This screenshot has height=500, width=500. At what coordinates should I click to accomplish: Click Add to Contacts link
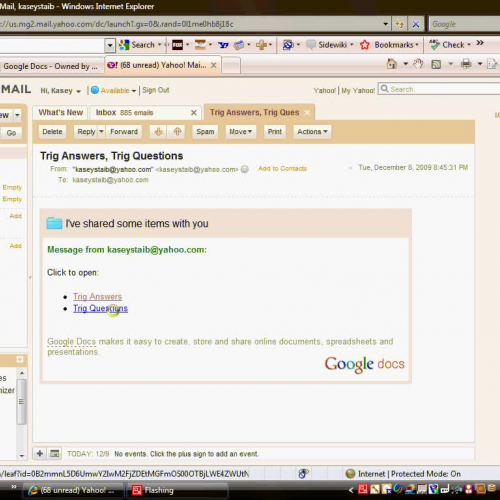pyautogui.click(x=282, y=169)
